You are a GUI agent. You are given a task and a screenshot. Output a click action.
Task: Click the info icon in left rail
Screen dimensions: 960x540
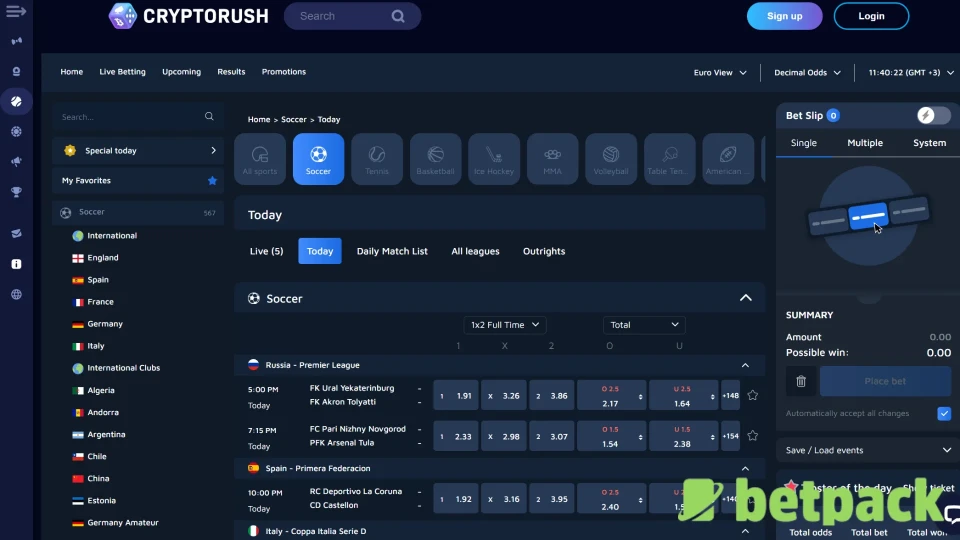(17, 264)
